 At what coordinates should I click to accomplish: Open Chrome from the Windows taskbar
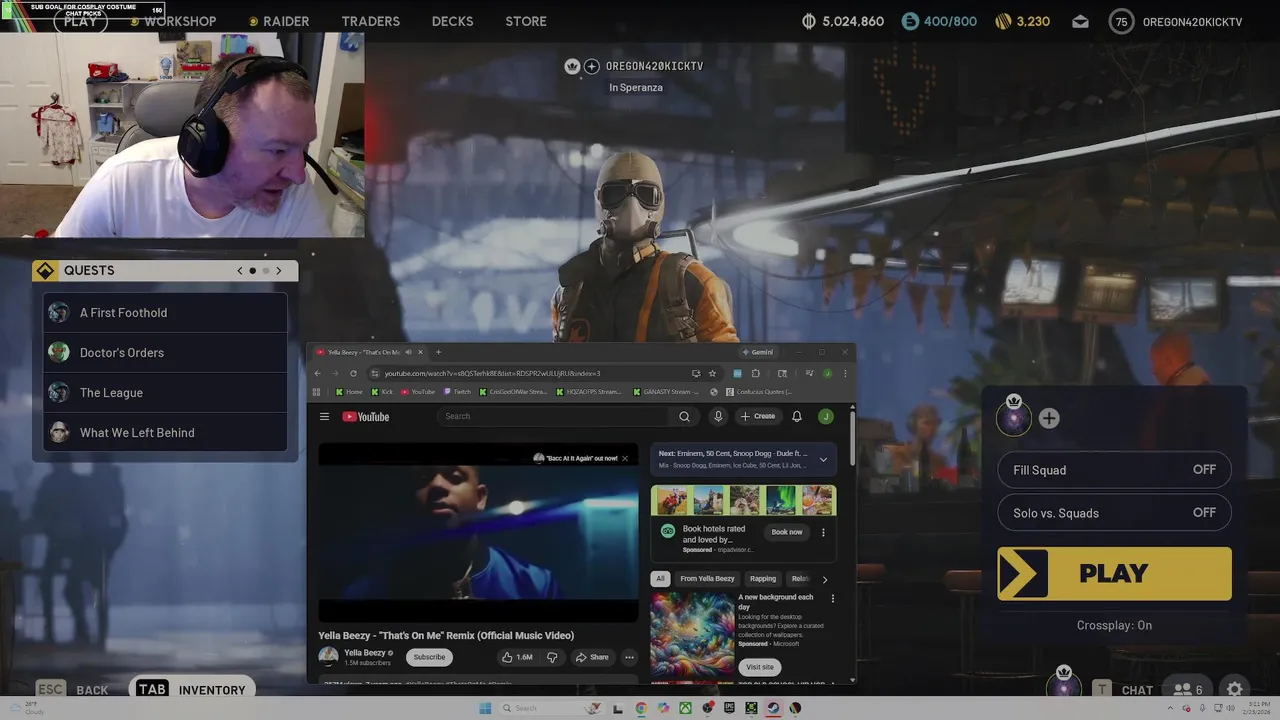coord(641,708)
